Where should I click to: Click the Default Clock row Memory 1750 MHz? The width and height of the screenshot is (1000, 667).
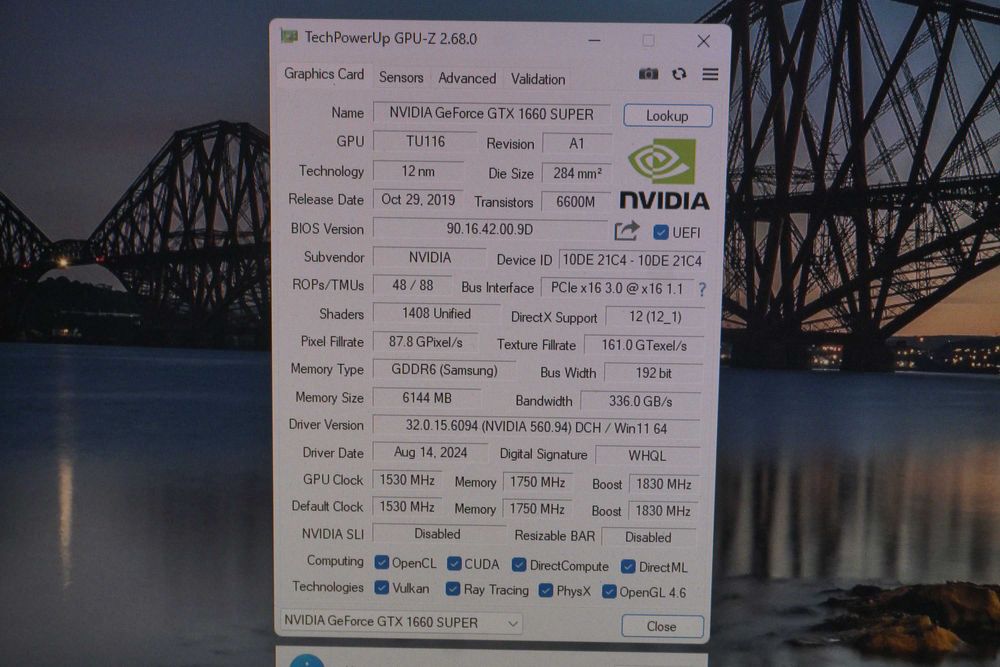point(537,509)
